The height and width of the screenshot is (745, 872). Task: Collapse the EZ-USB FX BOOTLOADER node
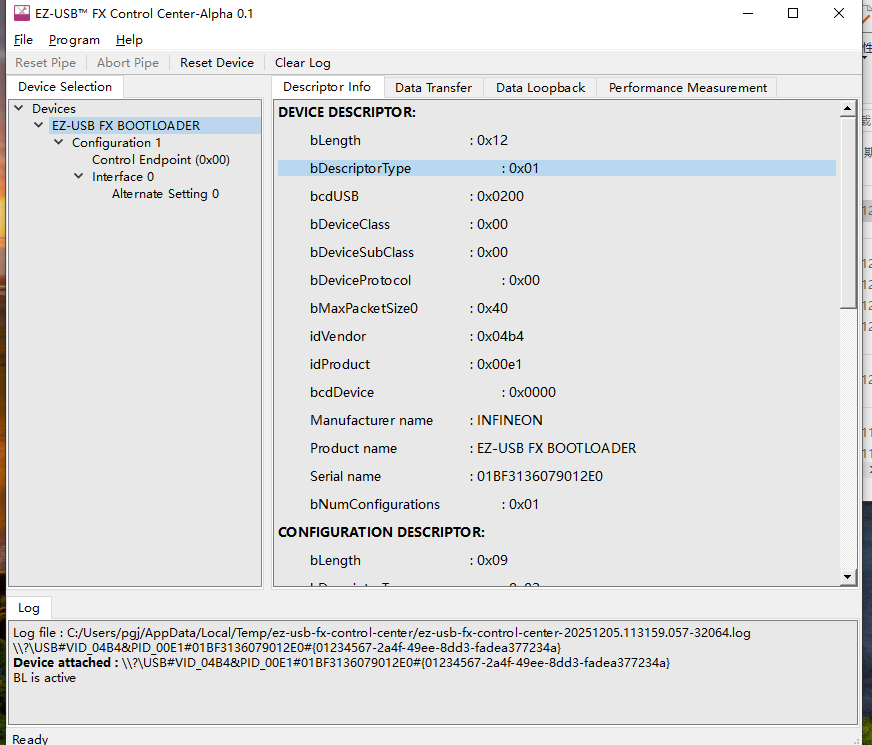click(x=39, y=125)
